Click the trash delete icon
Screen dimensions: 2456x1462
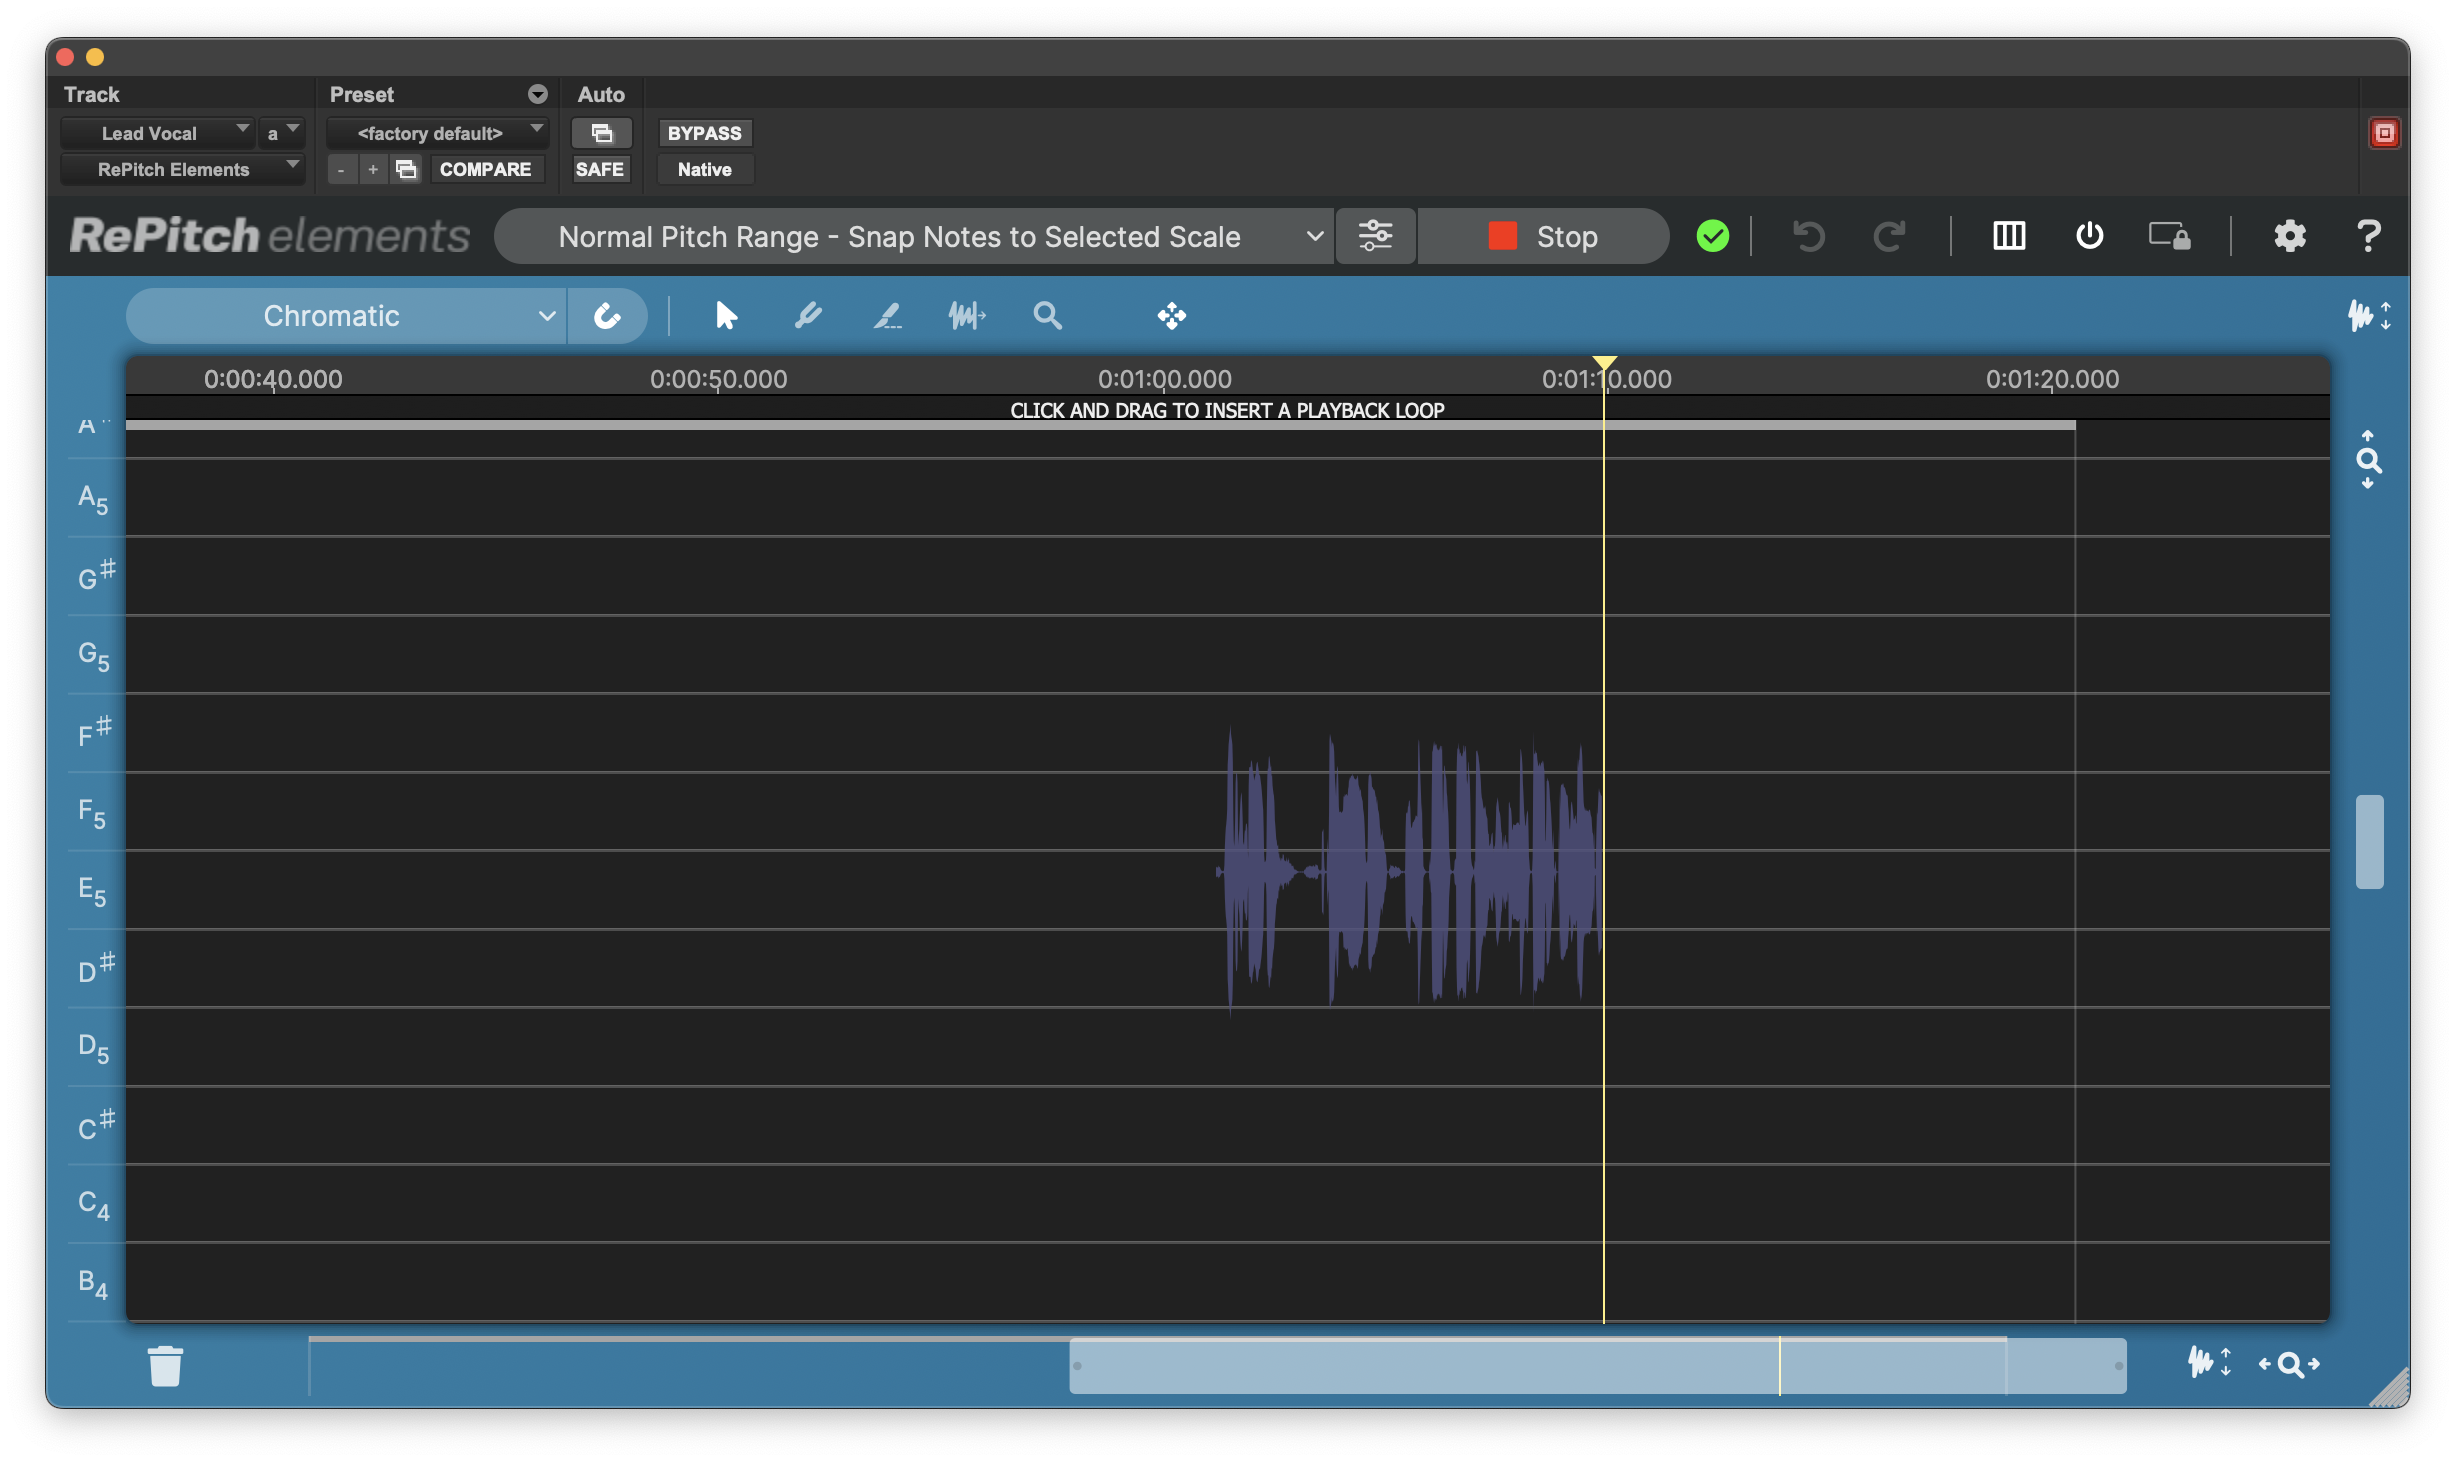[166, 1366]
